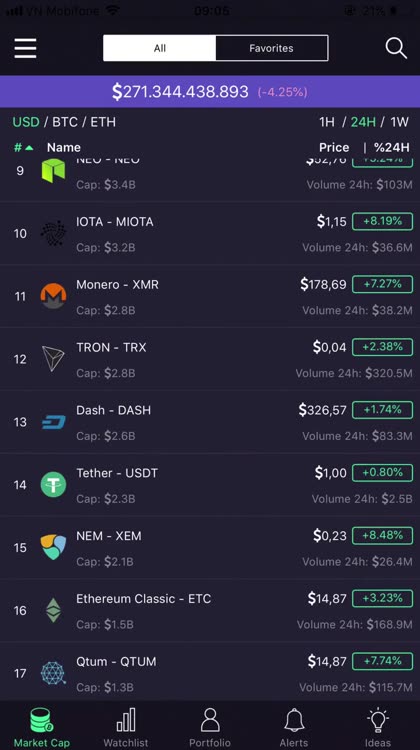Open the IOTA - MIOTA row
Screen dimensions: 420x750
210,233
